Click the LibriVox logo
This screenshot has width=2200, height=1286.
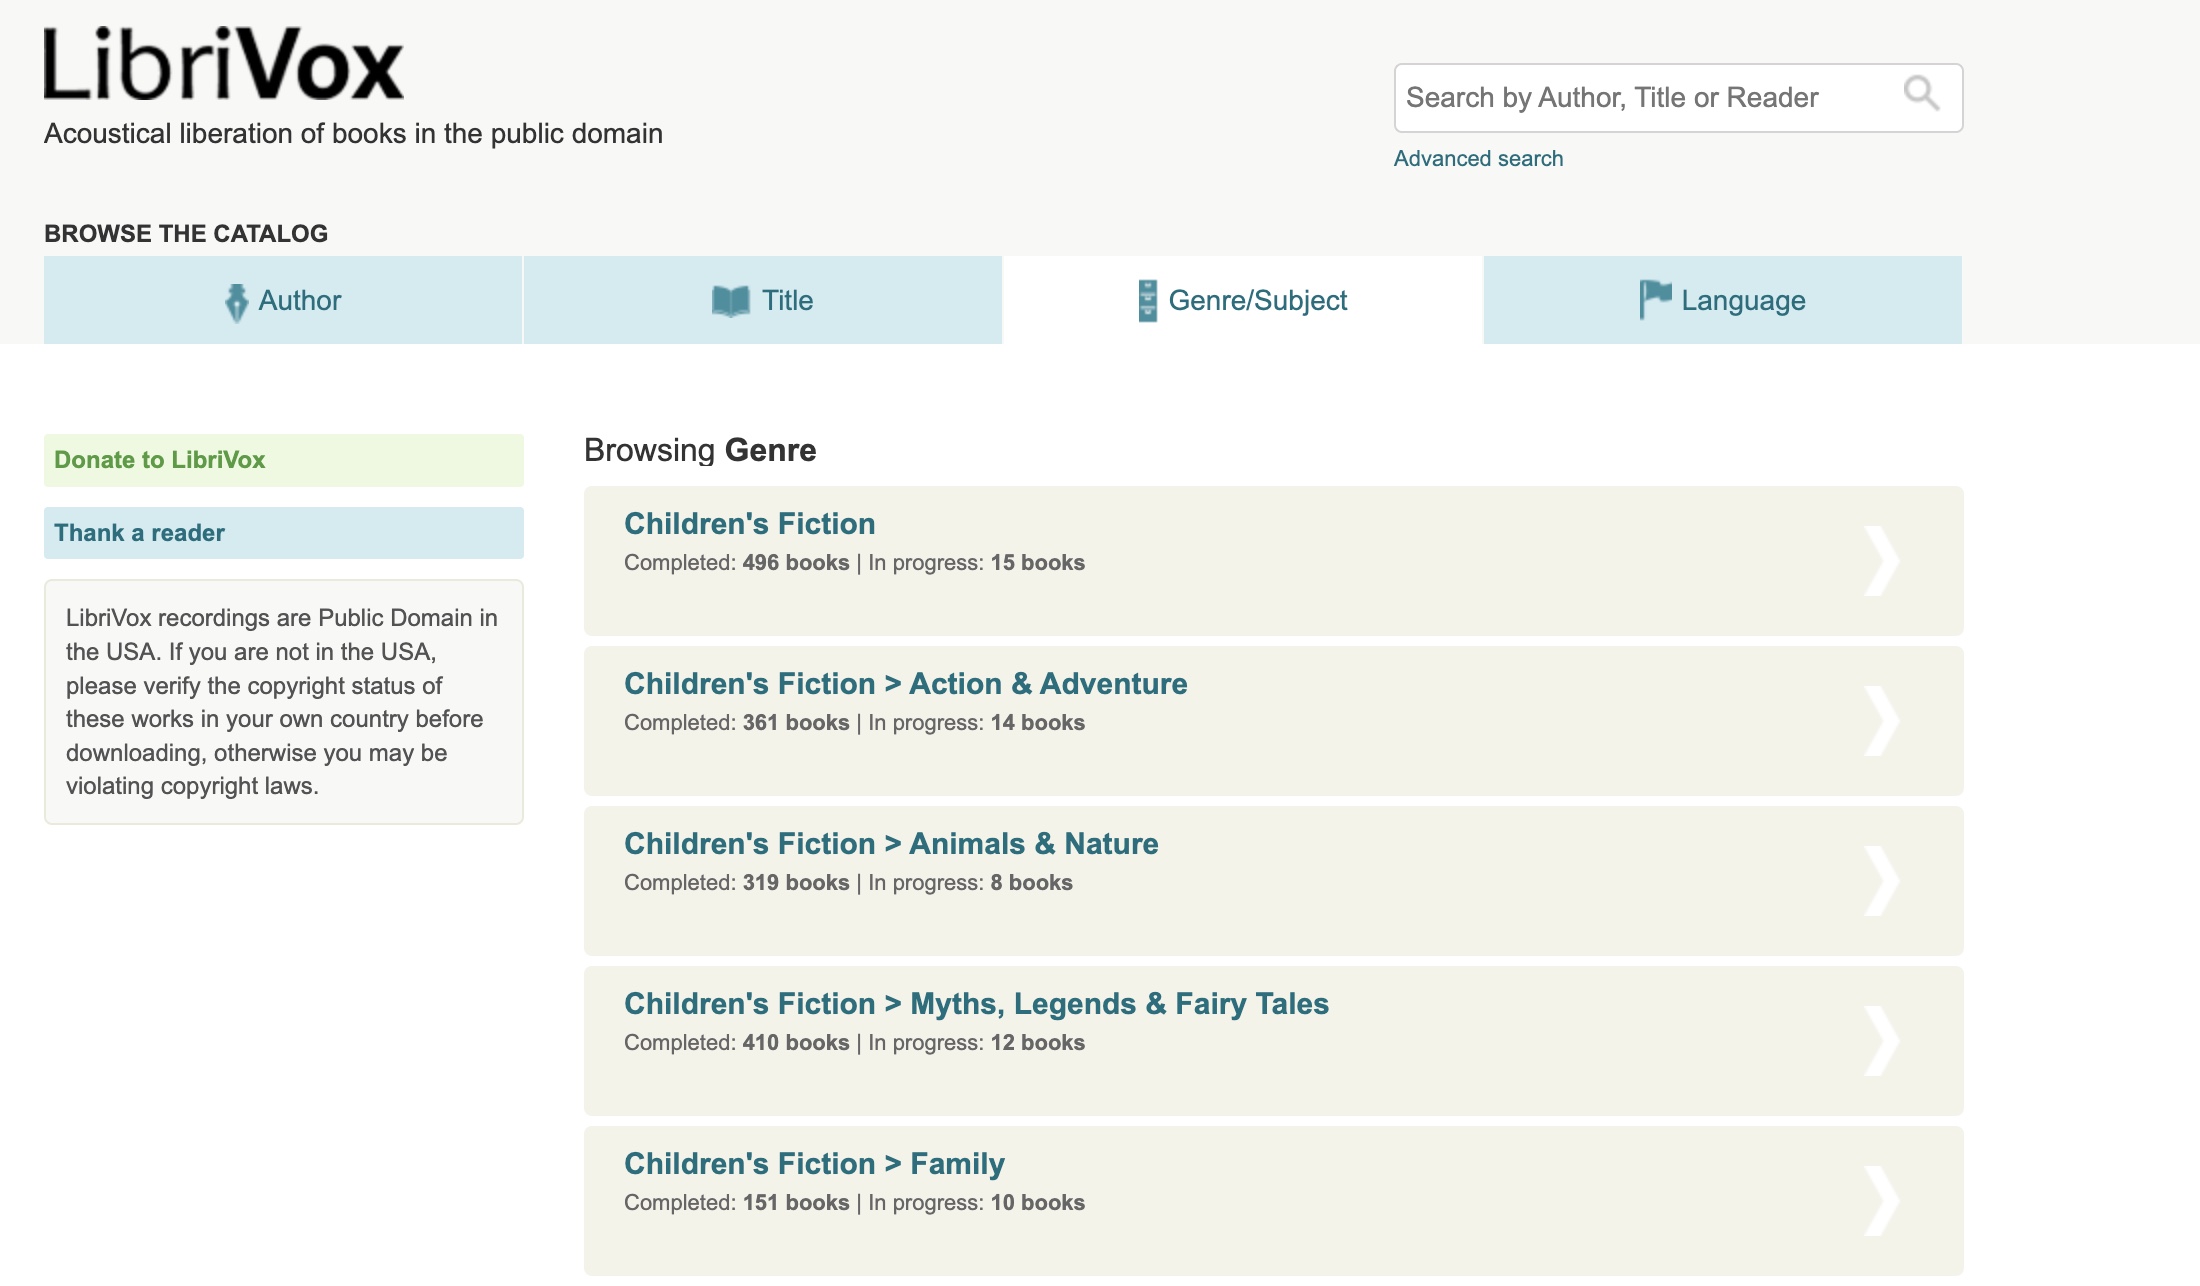[x=224, y=64]
